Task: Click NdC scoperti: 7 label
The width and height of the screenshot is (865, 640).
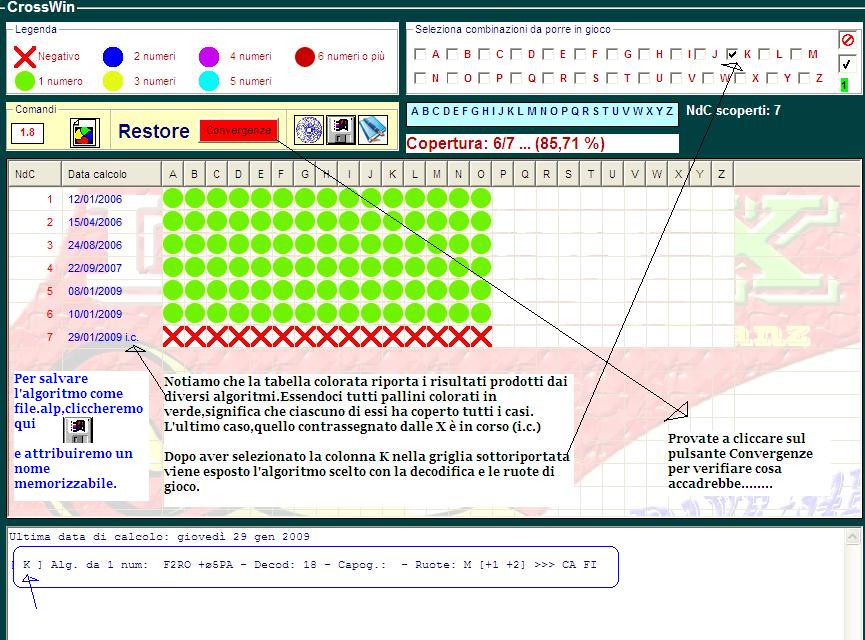Action: click(x=733, y=110)
